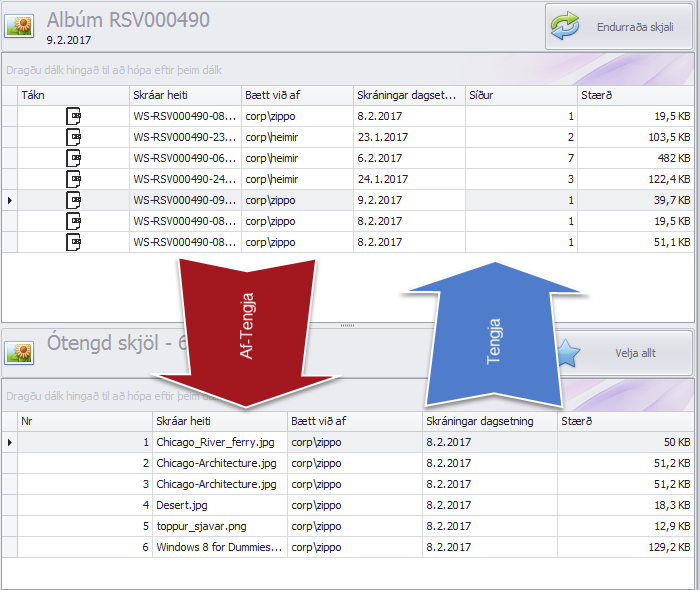
Task: Click document icon in the 51,1 KB row
Action: click(73, 242)
